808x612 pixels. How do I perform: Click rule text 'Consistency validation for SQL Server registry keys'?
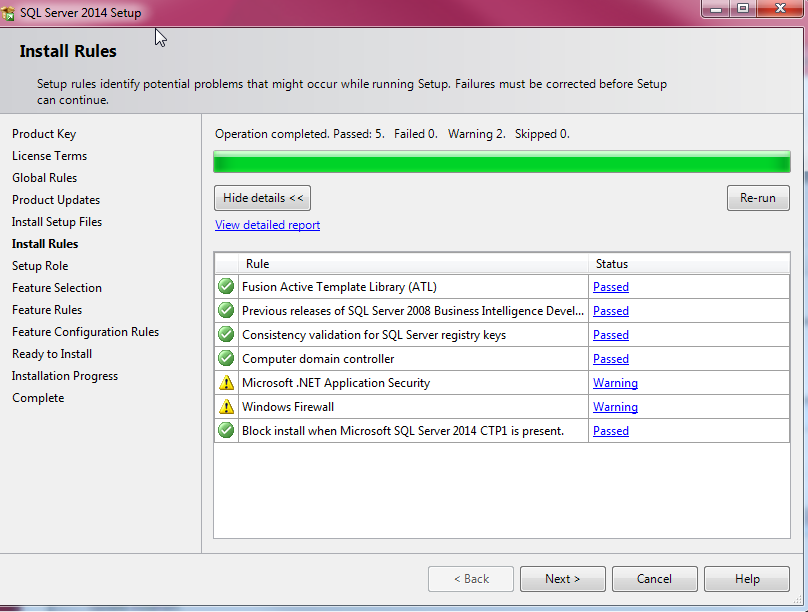374,335
